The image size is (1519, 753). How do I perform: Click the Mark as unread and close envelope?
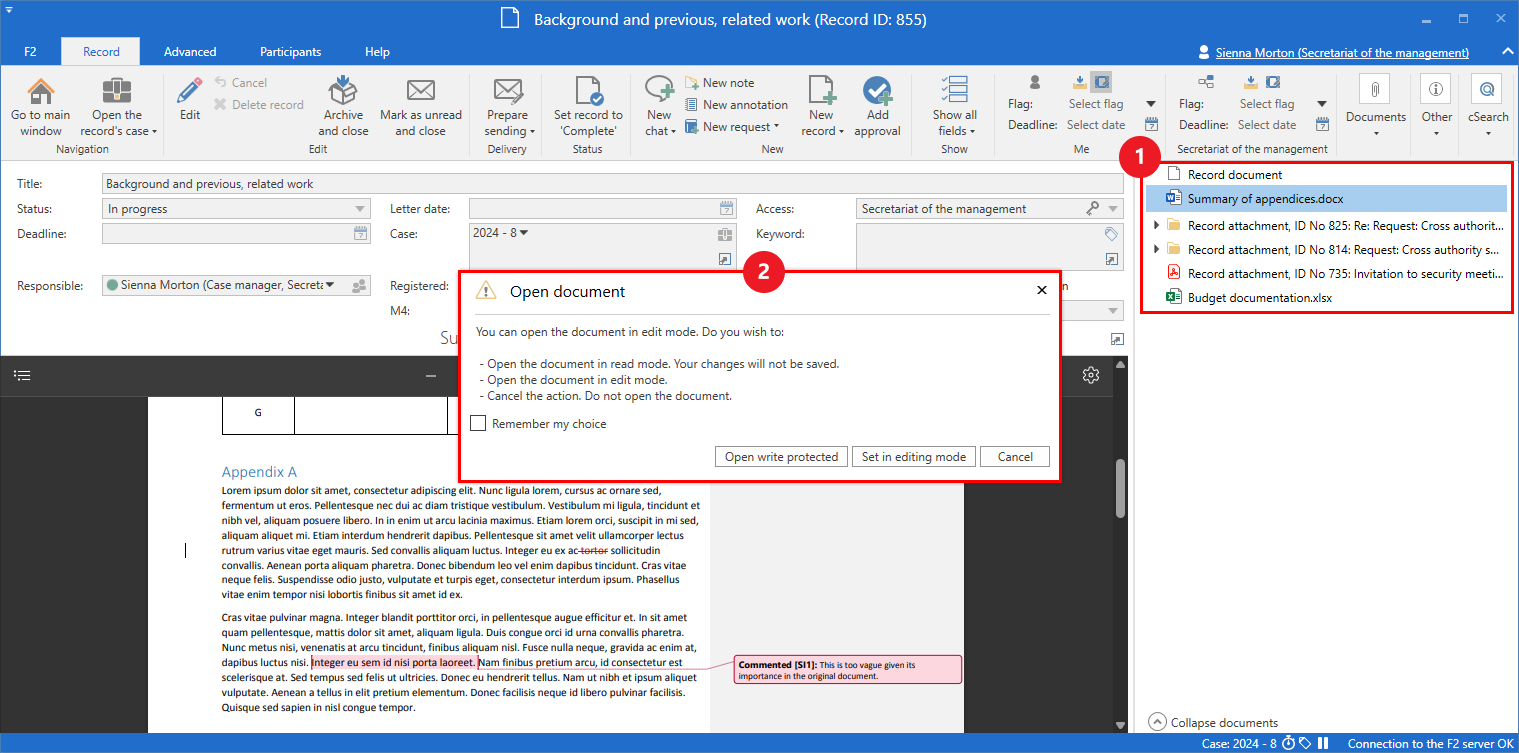[420, 92]
